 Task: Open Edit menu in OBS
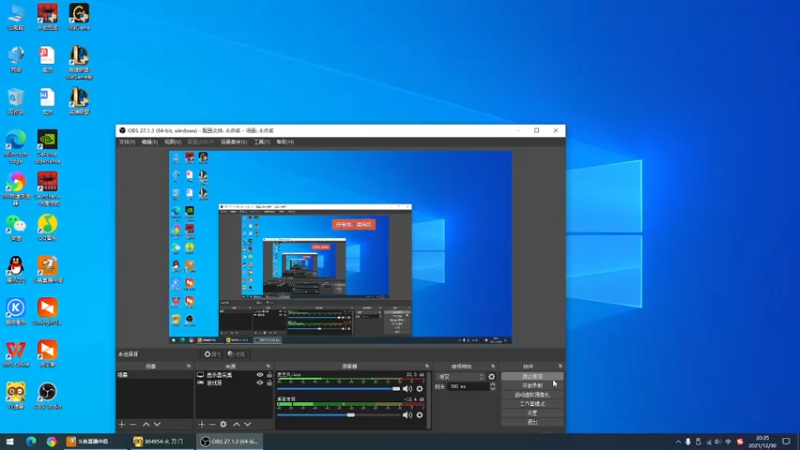click(149, 142)
